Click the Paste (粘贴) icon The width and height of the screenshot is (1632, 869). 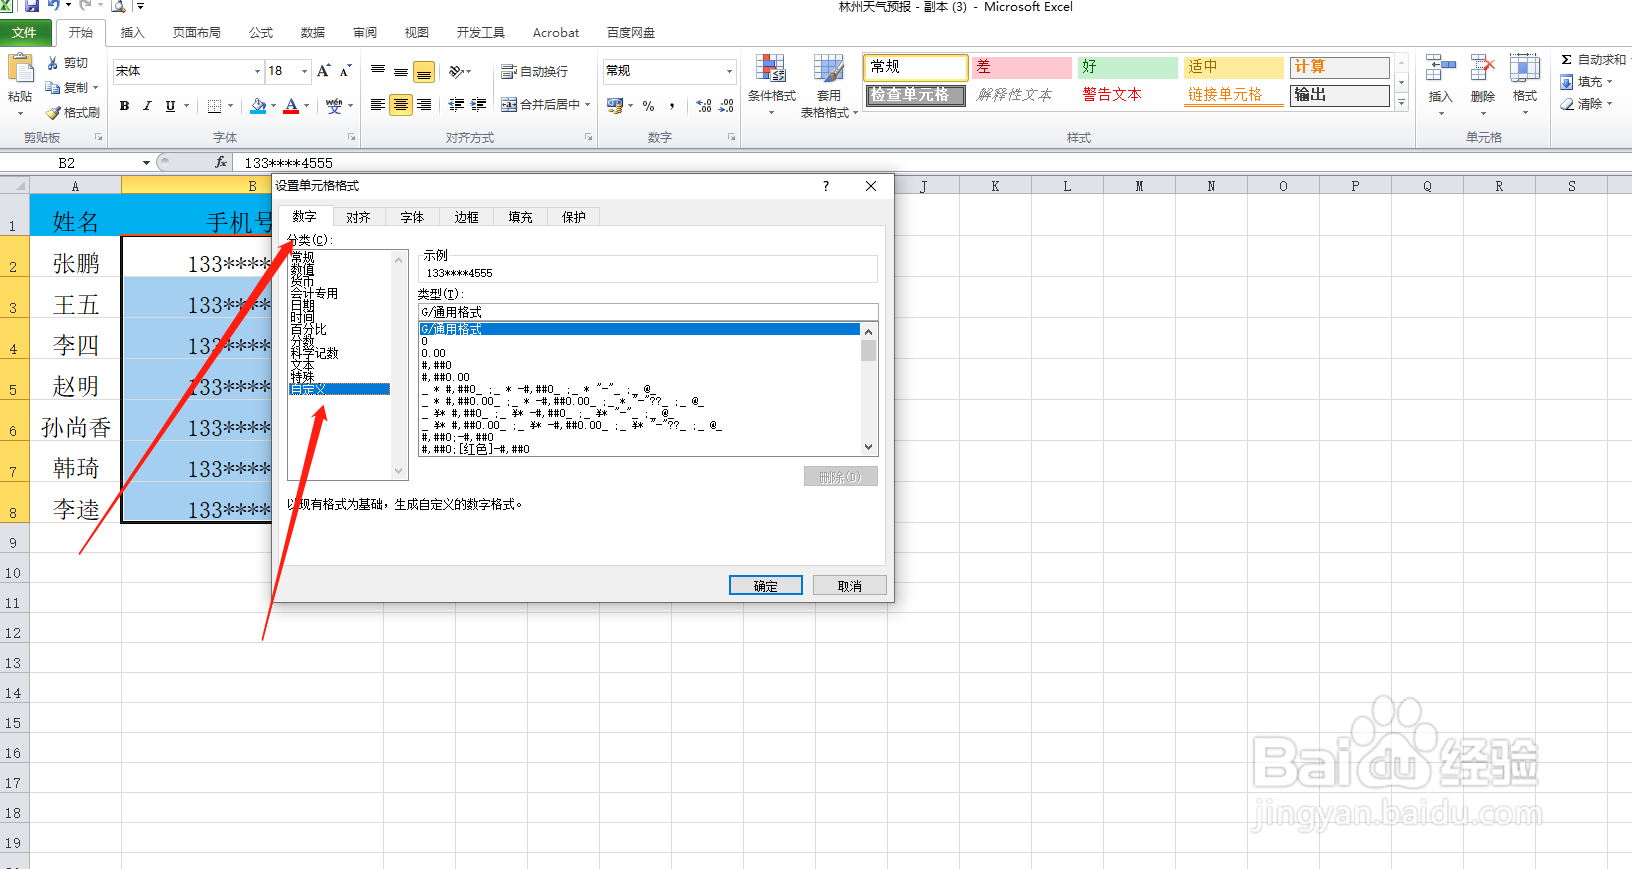[x=20, y=70]
